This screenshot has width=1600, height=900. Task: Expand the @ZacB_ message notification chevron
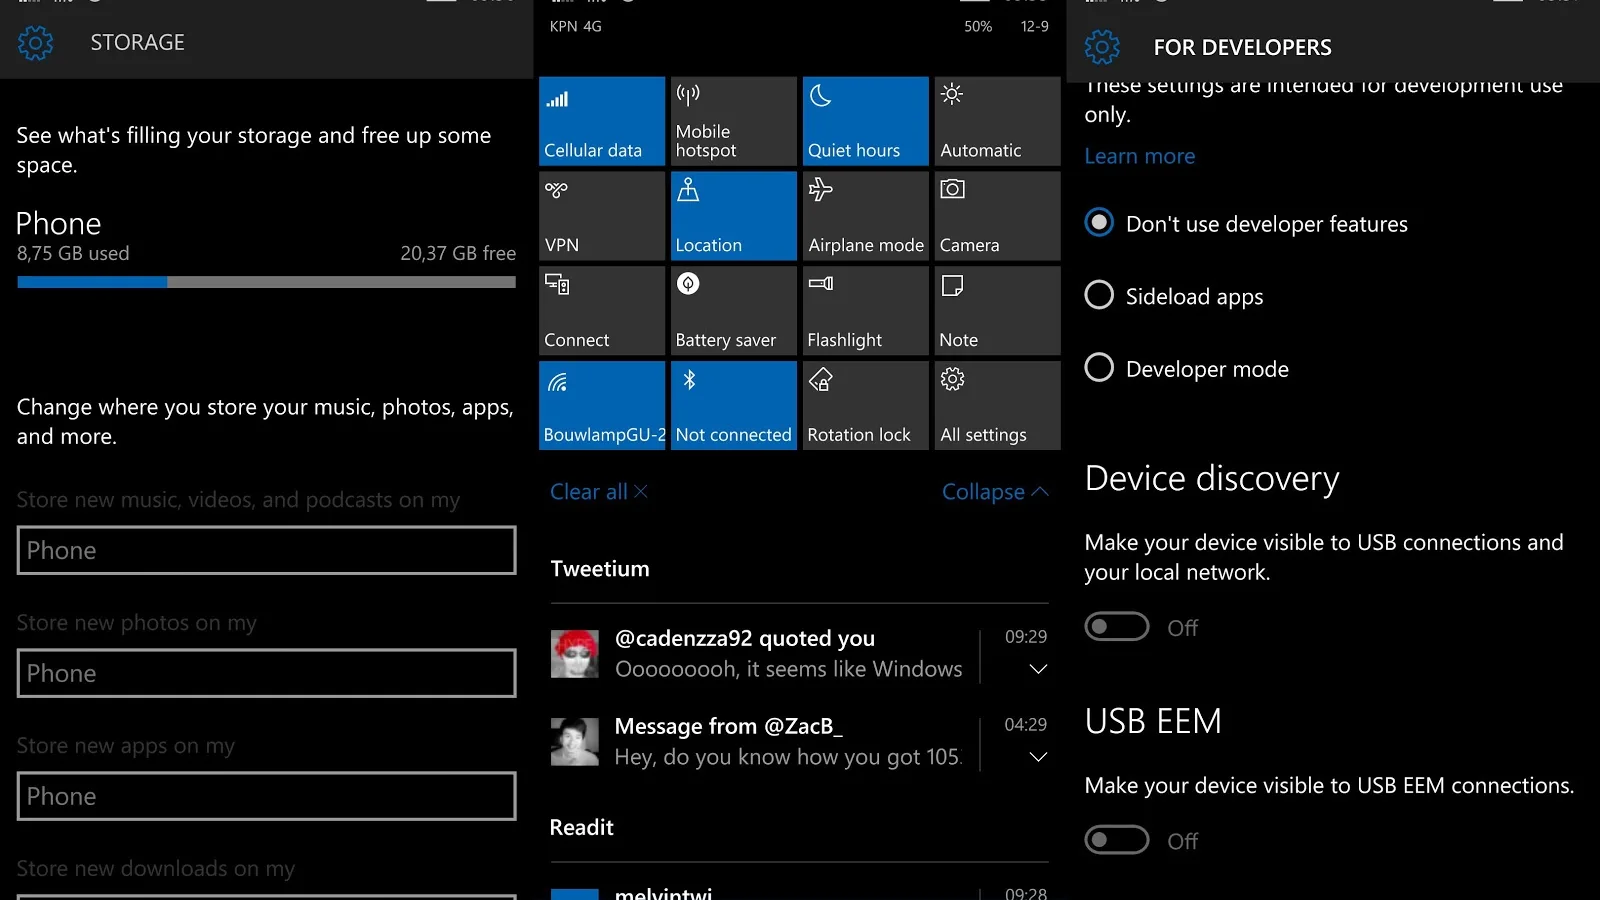coord(1038,757)
